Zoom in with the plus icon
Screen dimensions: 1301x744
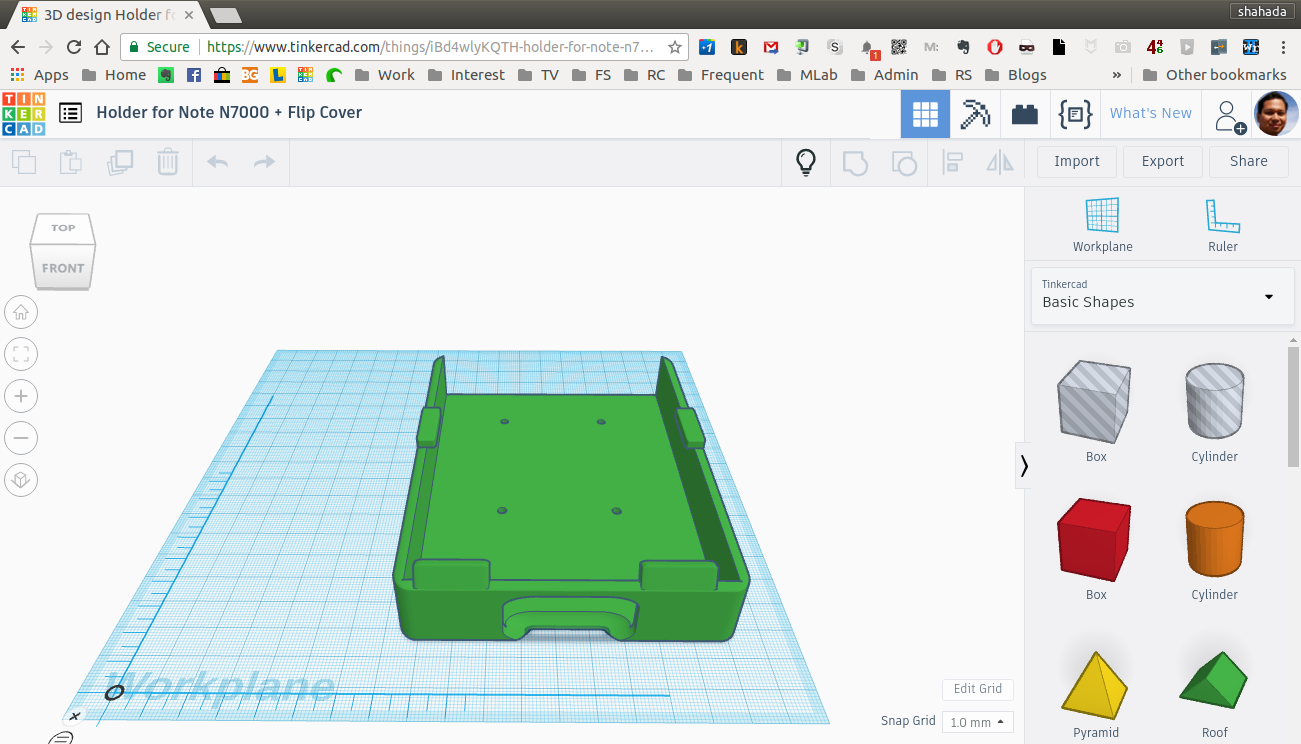click(x=20, y=396)
